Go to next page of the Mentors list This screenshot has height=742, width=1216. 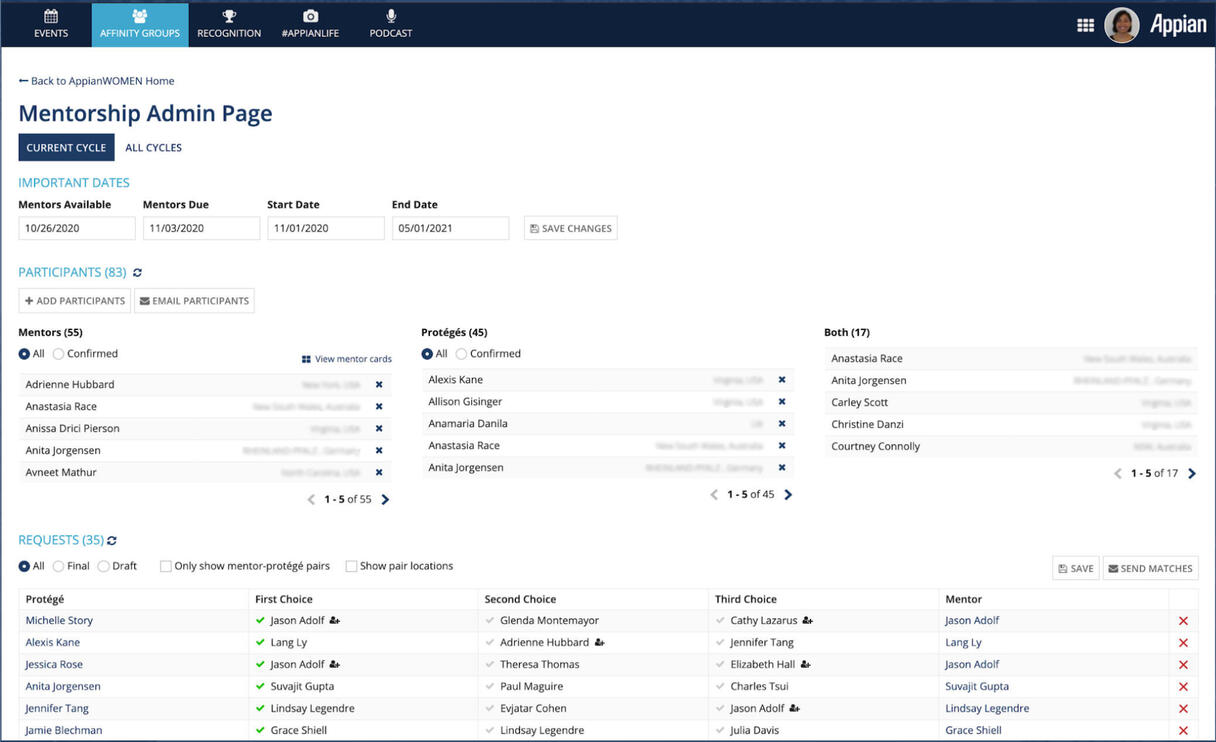tap(385, 499)
